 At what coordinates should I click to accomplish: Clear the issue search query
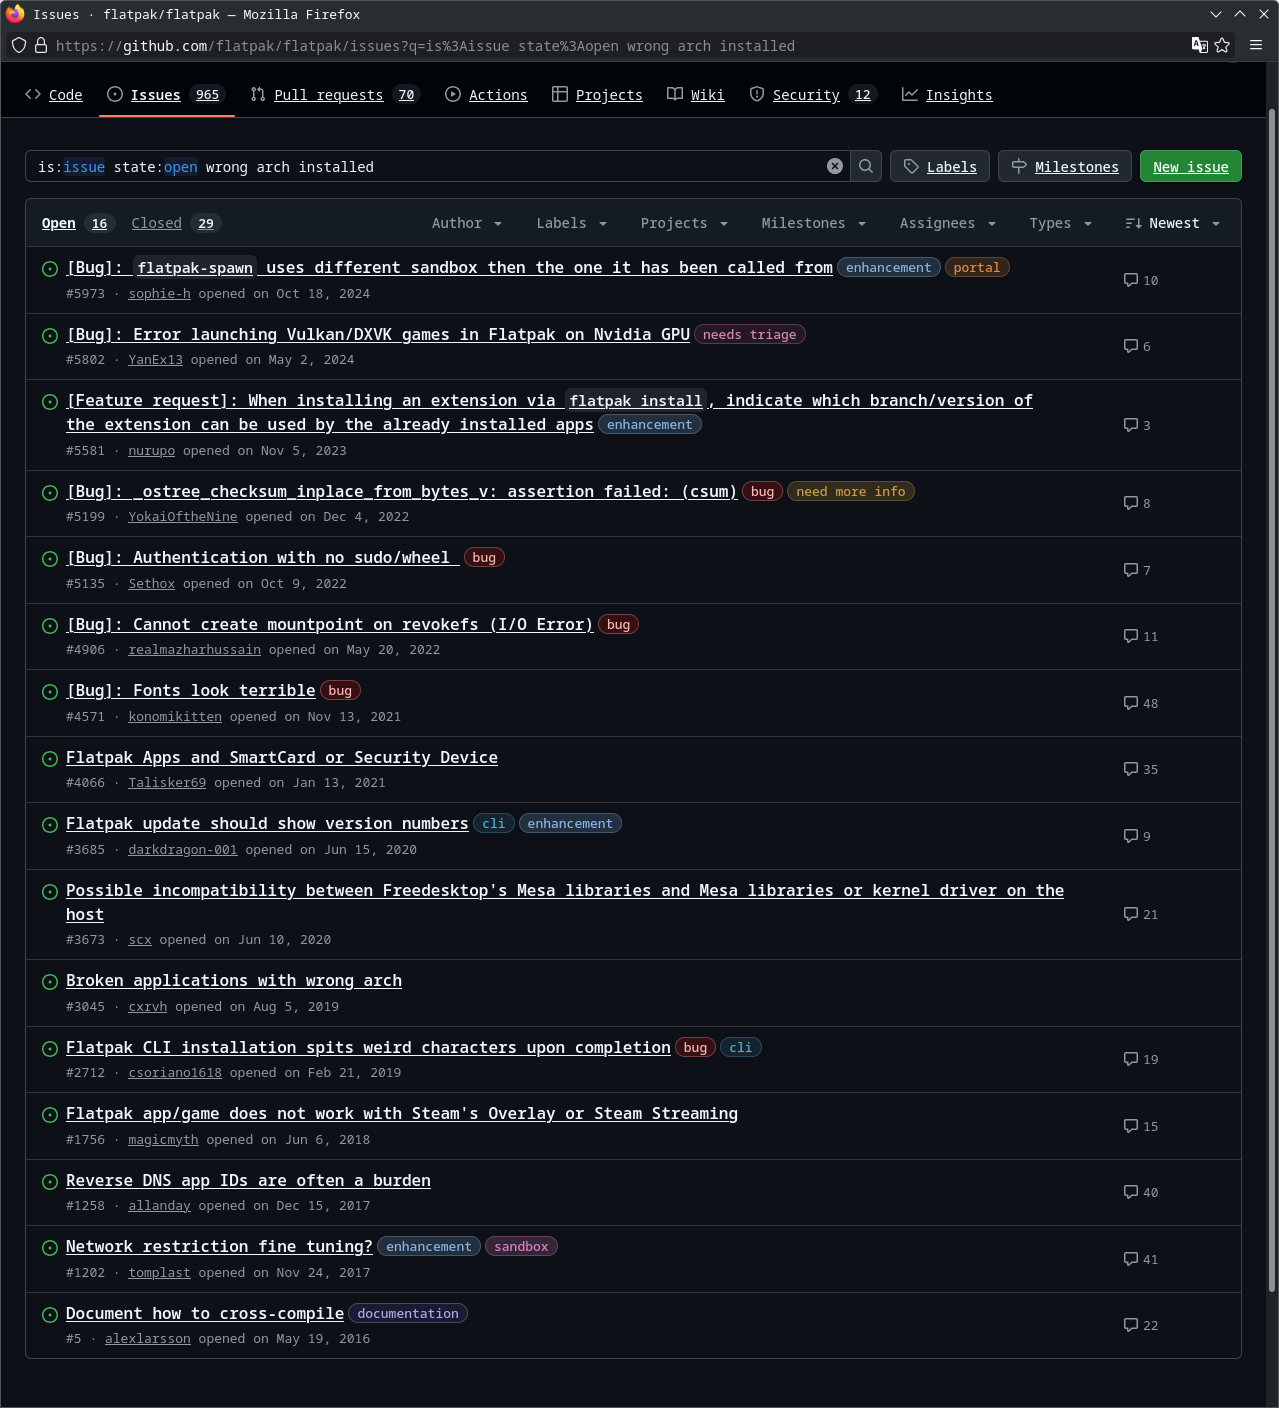[835, 166]
